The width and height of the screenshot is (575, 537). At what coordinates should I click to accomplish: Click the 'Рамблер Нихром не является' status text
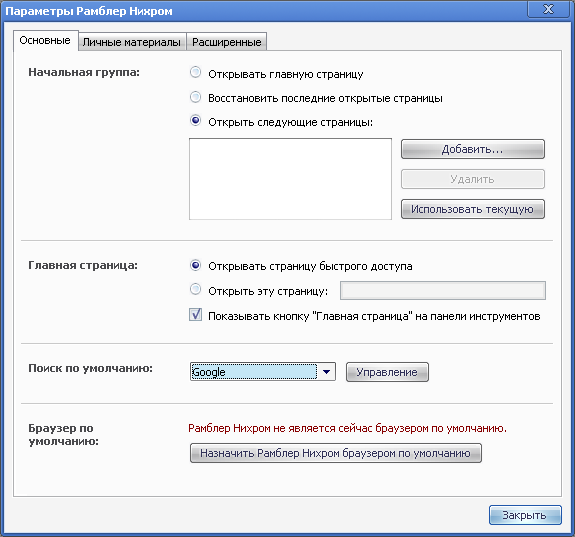click(x=347, y=428)
